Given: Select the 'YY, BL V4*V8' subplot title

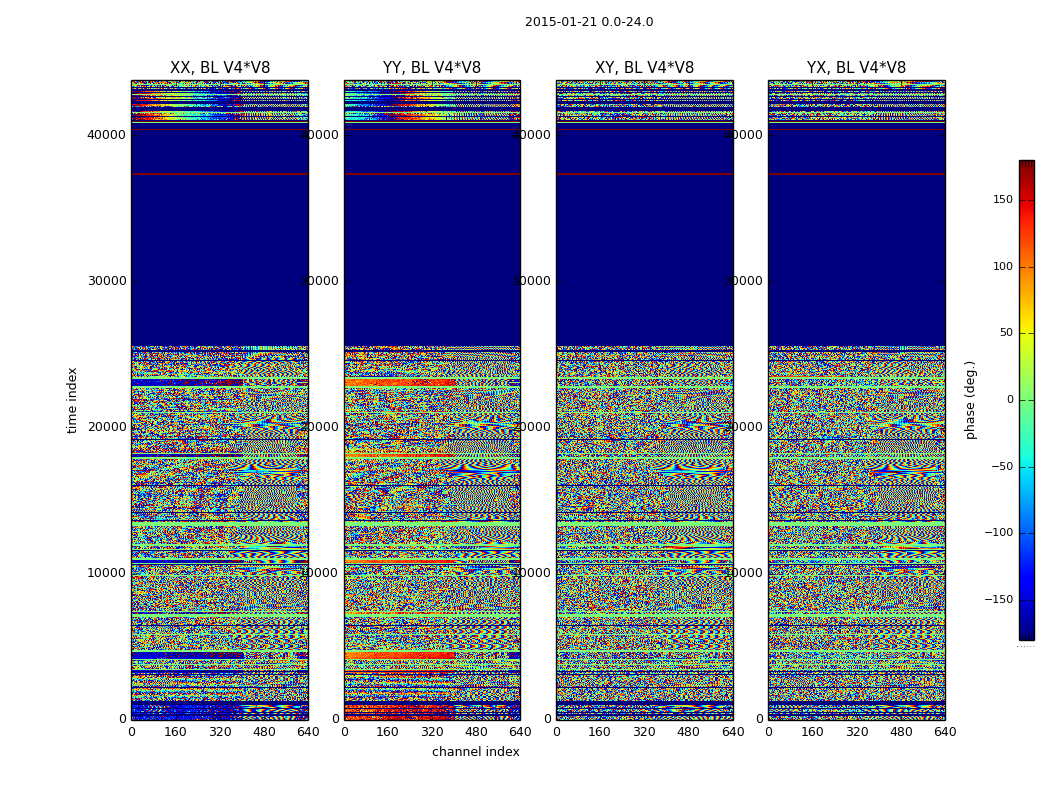Looking at the screenshot, I should 432,68.
